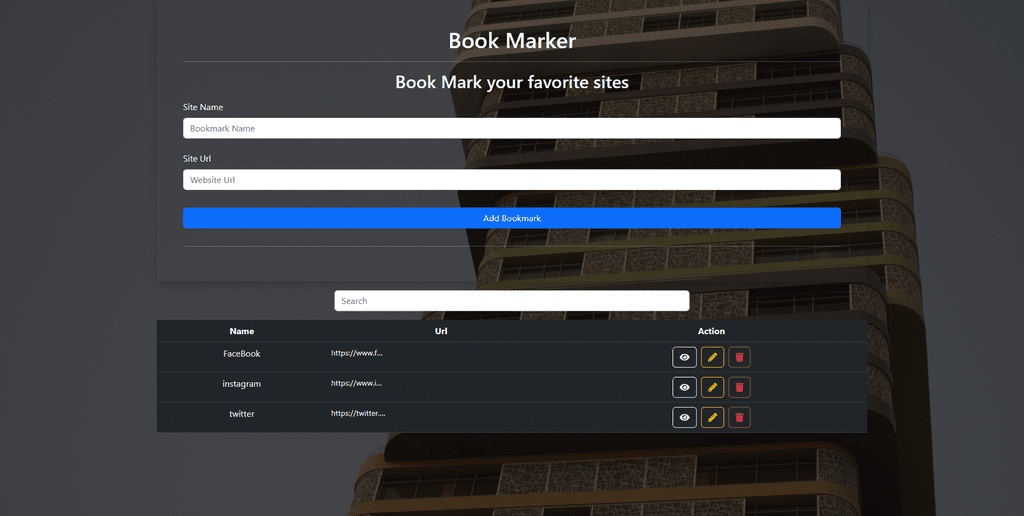Click the https://twitter.... url text
Image resolution: width=1024 pixels, height=516 pixels.
click(x=358, y=413)
